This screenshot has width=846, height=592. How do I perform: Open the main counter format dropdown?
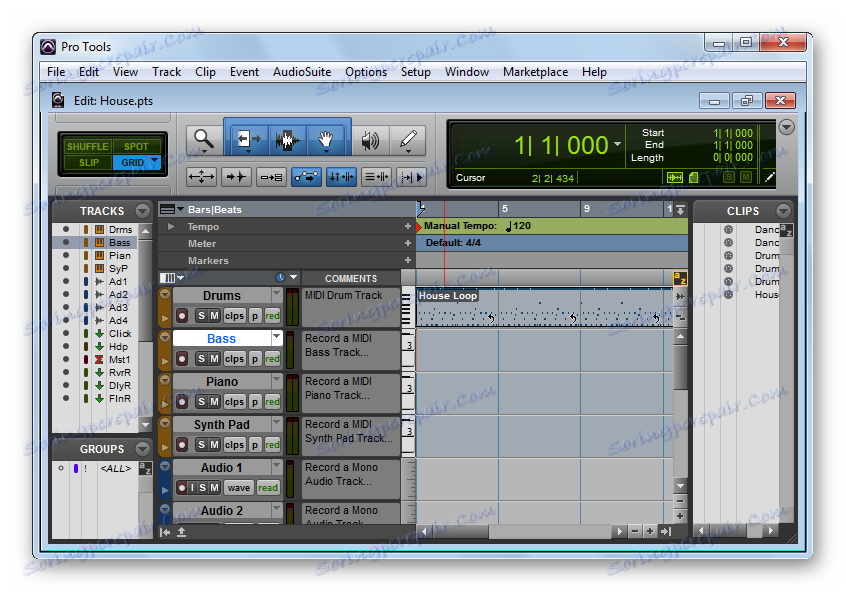(617, 144)
